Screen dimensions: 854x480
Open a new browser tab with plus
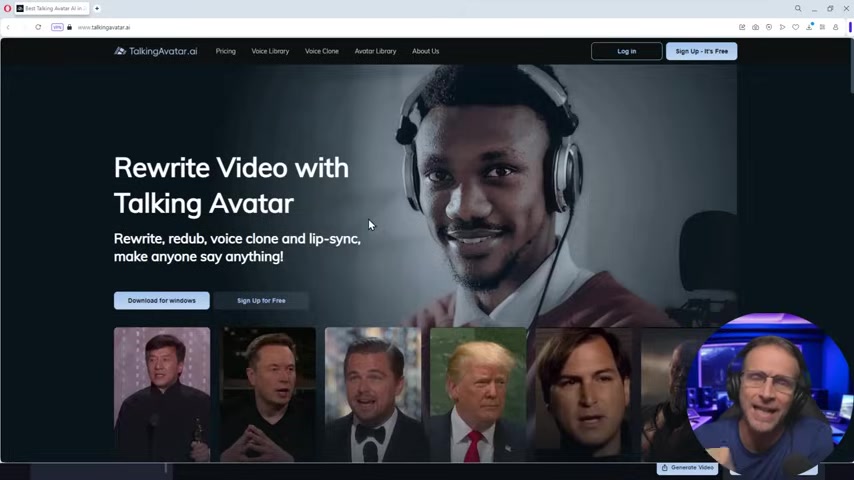(x=97, y=8)
